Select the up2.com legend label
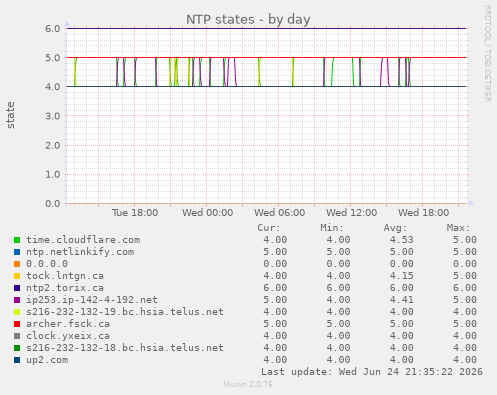Viewport: 497px width, 395px height. pos(47,360)
